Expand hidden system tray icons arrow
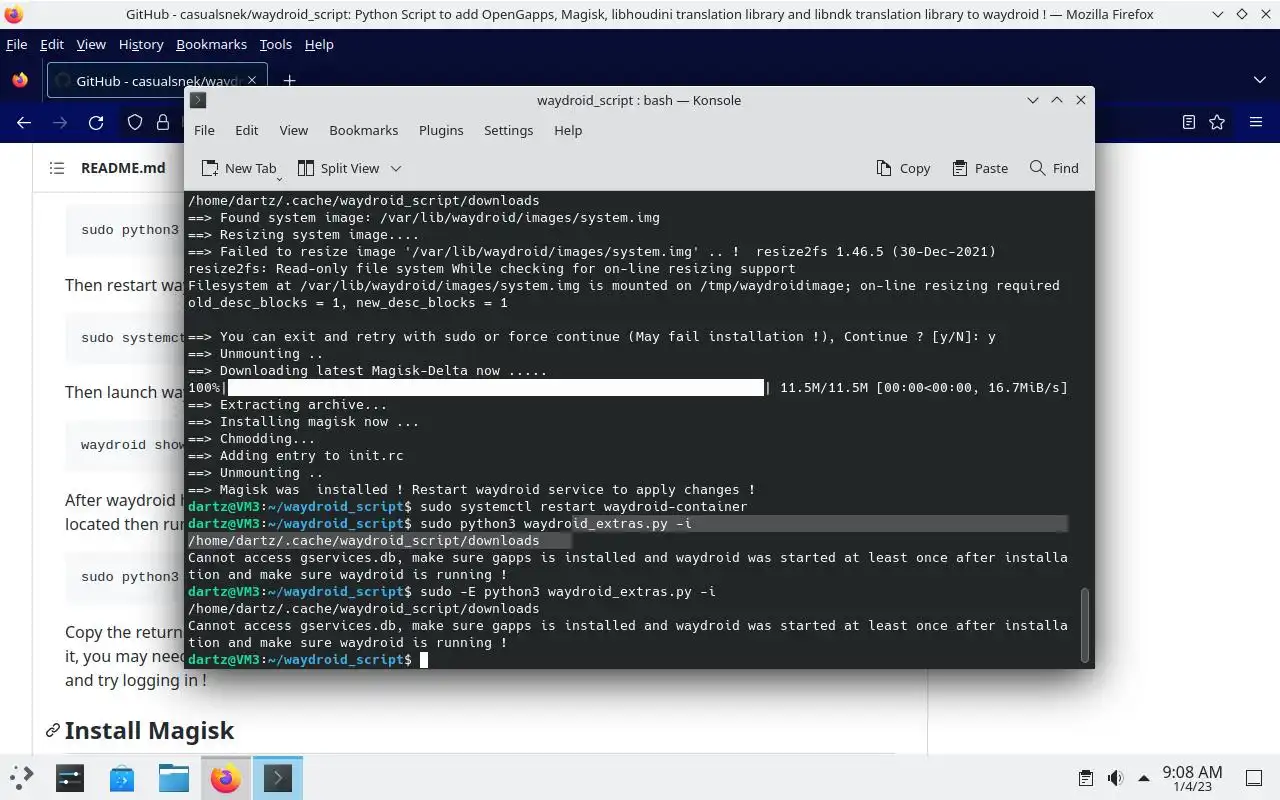Image resolution: width=1280 pixels, height=800 pixels. (x=1143, y=777)
